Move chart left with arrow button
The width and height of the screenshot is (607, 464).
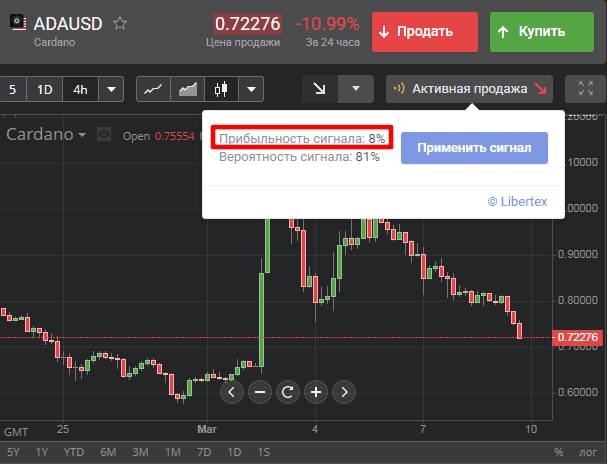click(231, 392)
